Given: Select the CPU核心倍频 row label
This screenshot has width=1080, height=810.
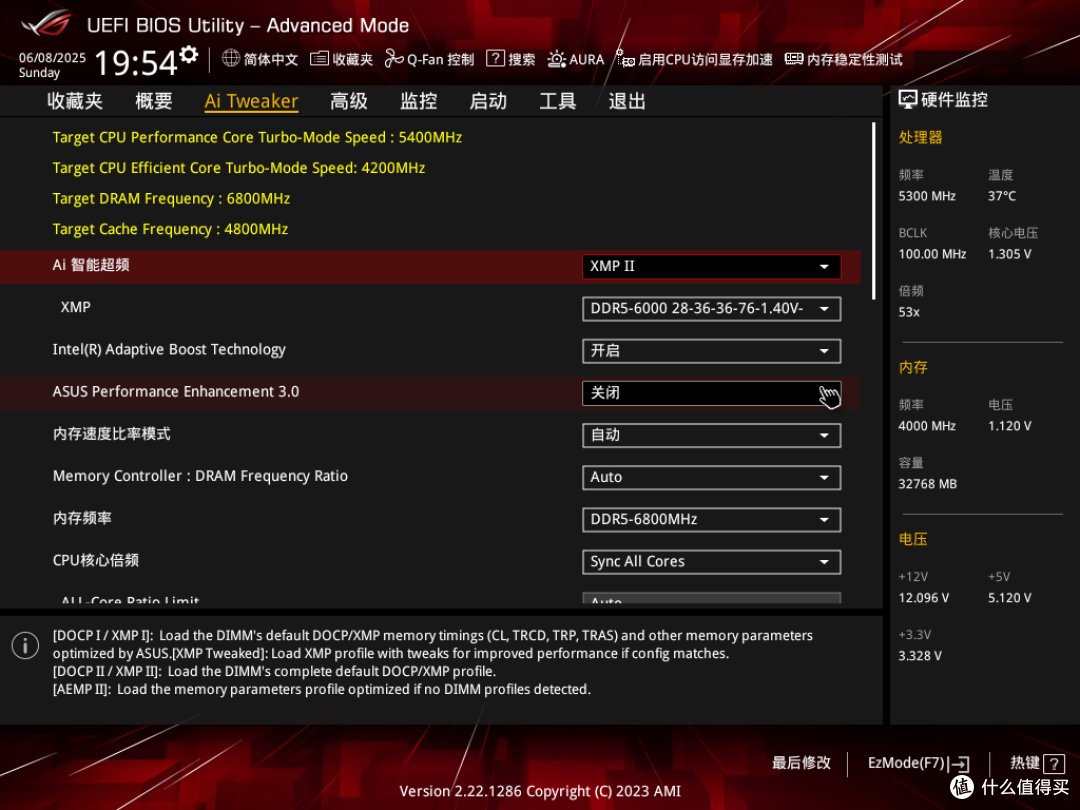Looking at the screenshot, I should click(x=96, y=561).
